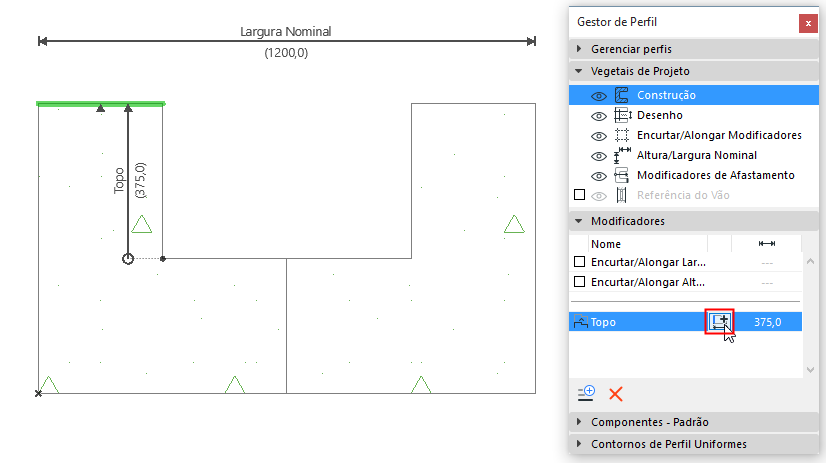Click the modifiers list scroll up arrow
The width and height of the screenshot is (826, 463).
(x=810, y=261)
